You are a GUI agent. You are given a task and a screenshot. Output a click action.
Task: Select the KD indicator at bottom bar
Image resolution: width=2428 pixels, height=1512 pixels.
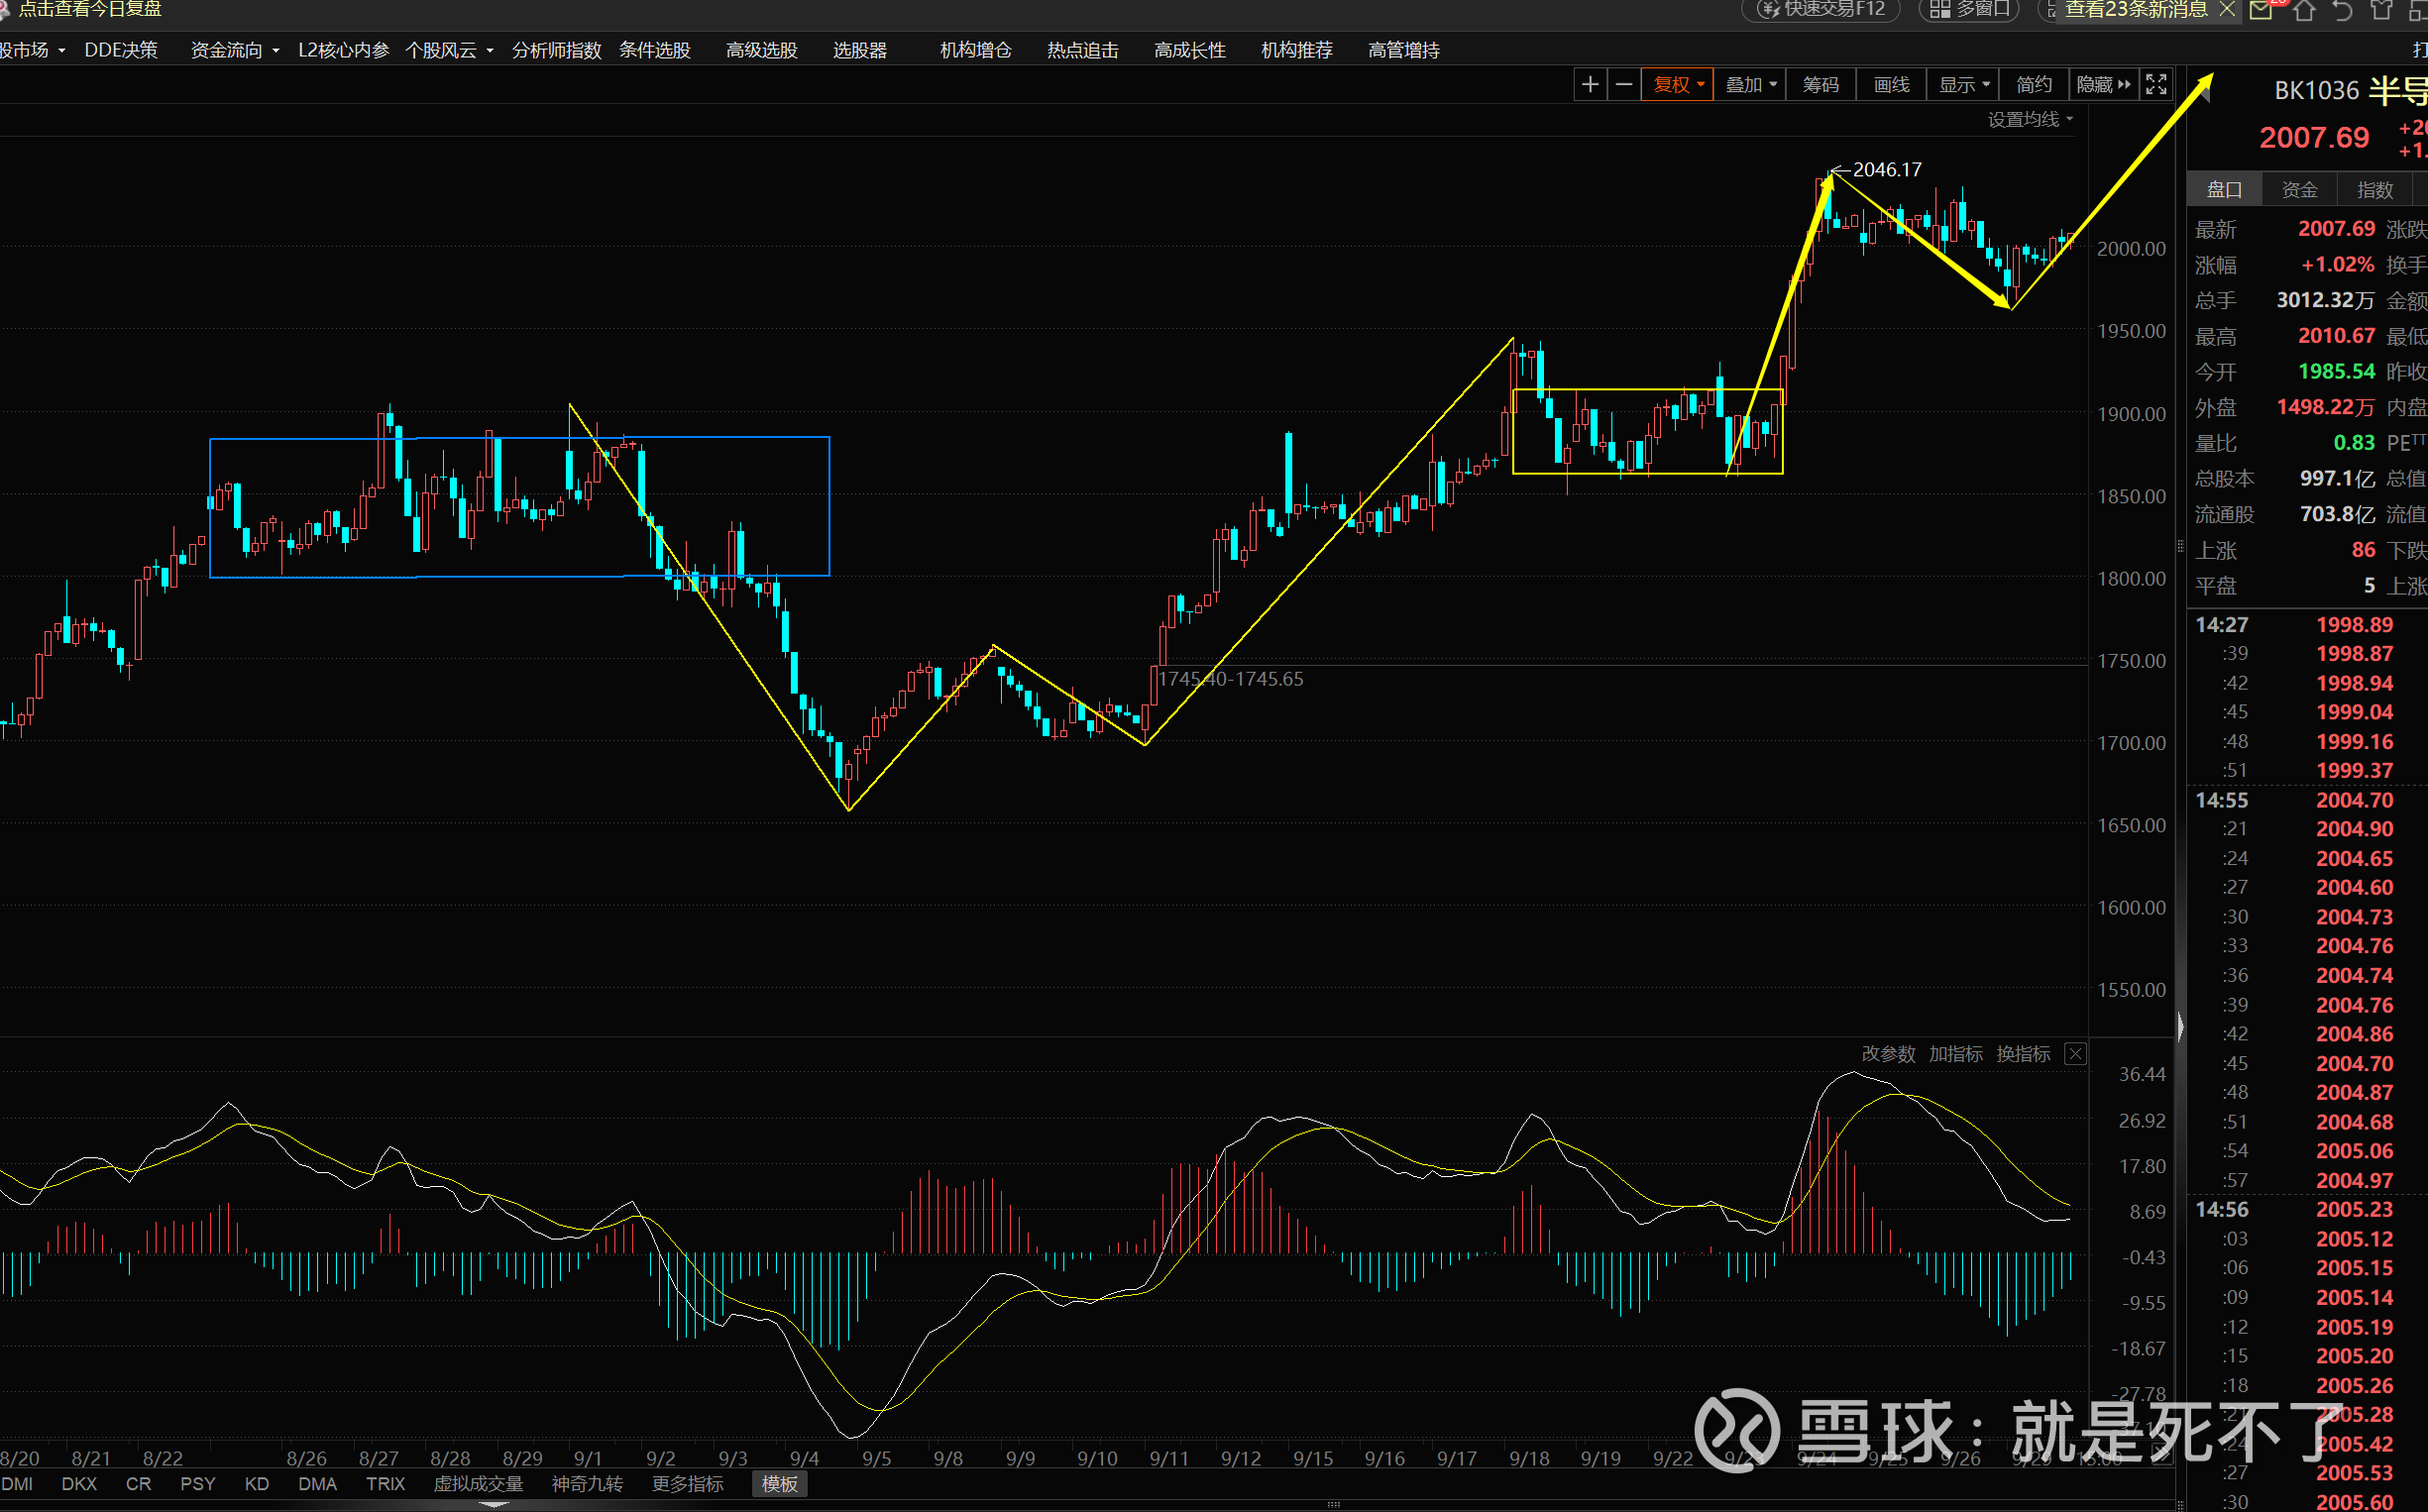[x=256, y=1484]
